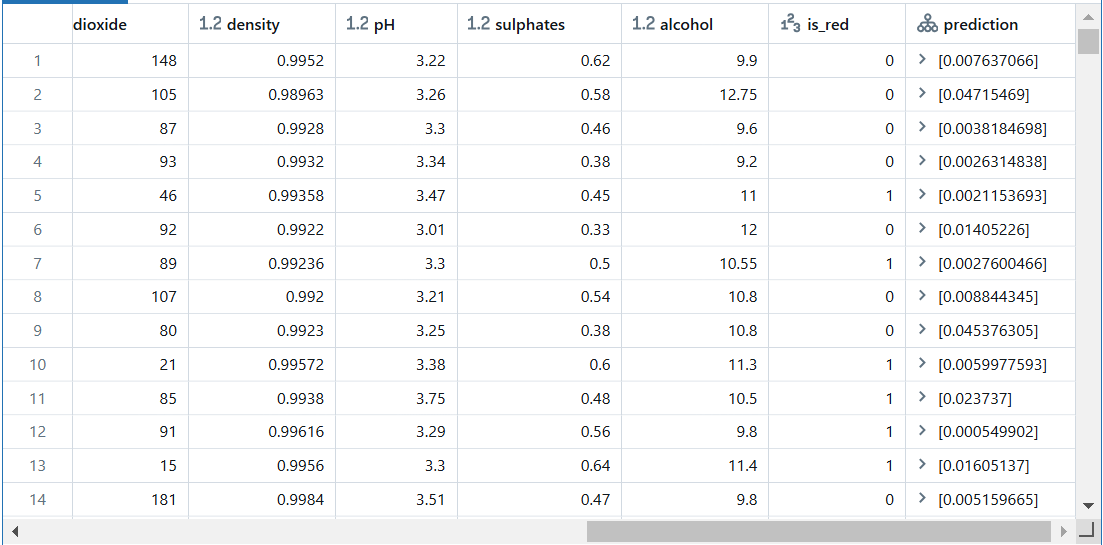Expand prediction [0.023737] in row 11

point(922,397)
